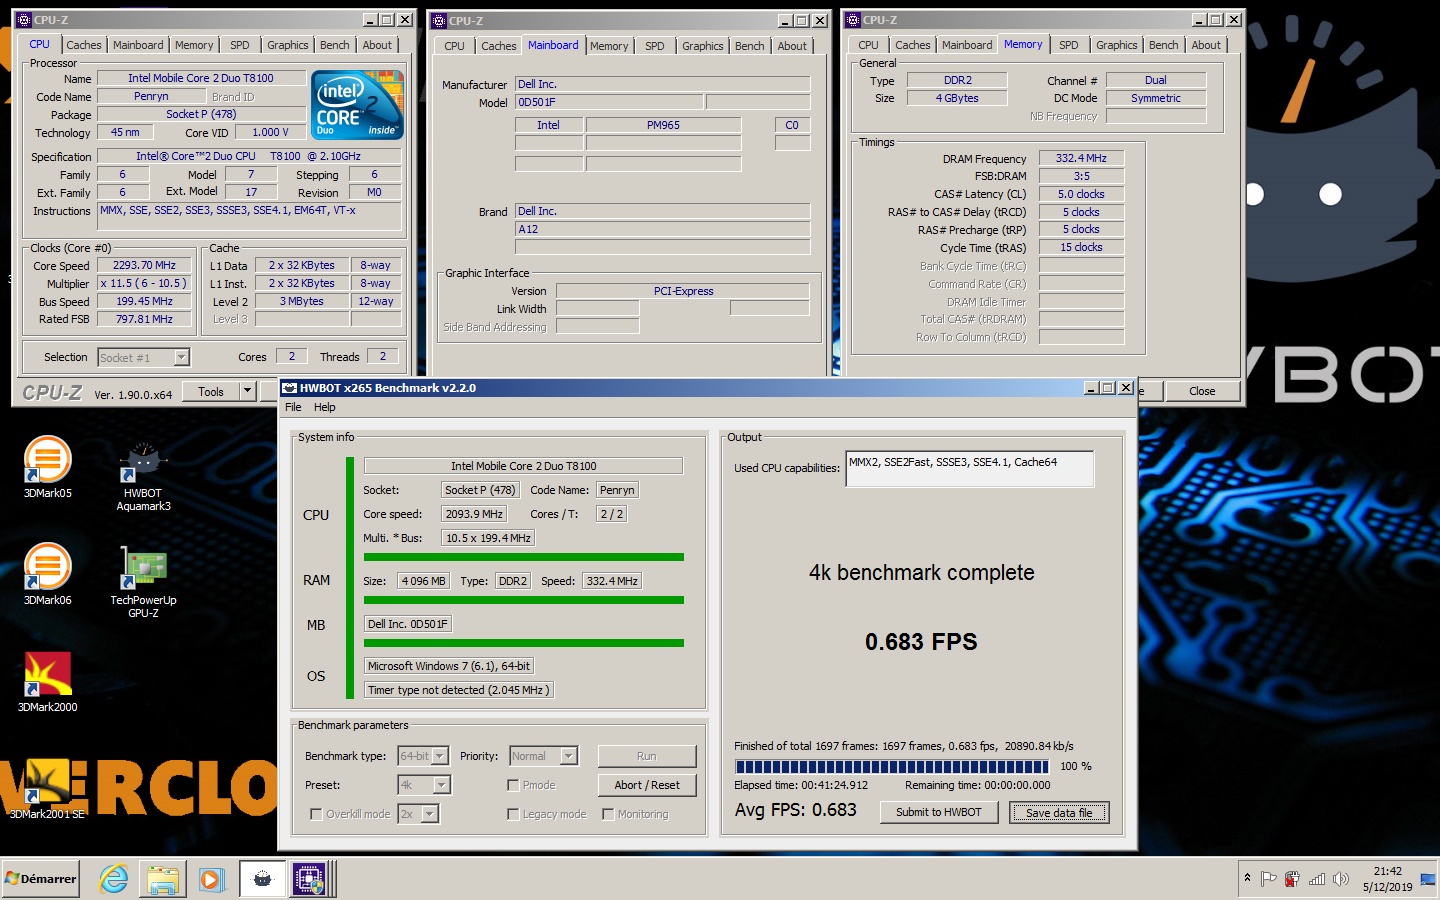This screenshot has width=1440, height=900.
Task: Click the Core Speed value 2293.70 MHz
Action: click(144, 266)
